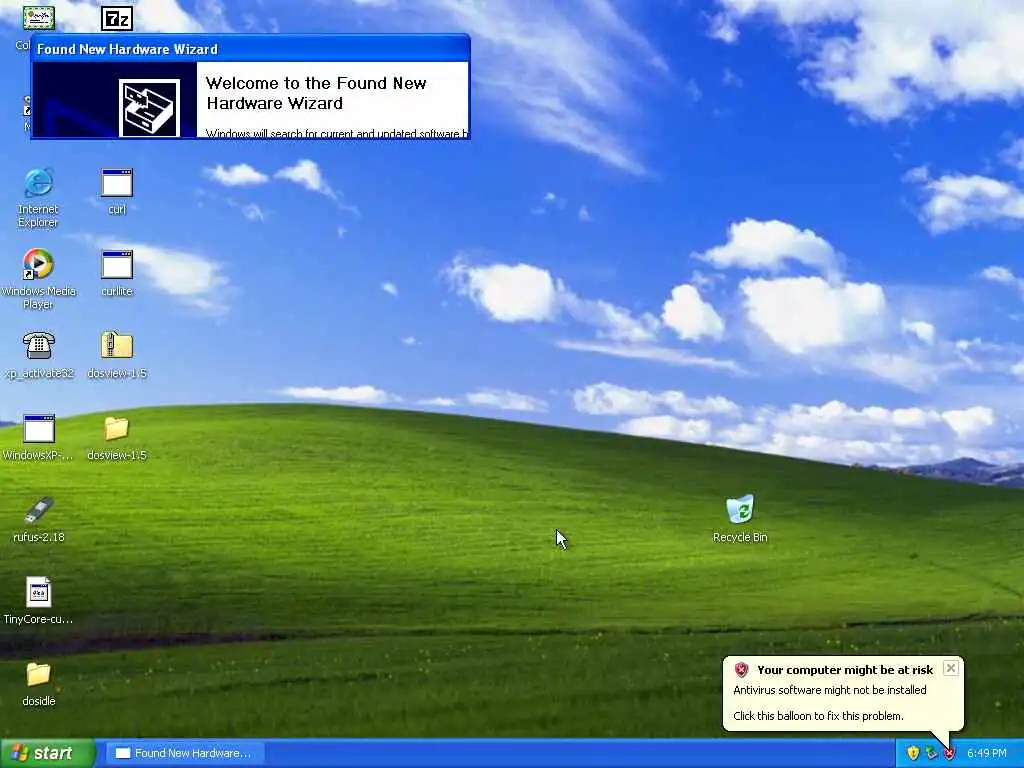Click the xp_activate32 telephone icon
1024x768 pixels.
pyautogui.click(x=39, y=346)
